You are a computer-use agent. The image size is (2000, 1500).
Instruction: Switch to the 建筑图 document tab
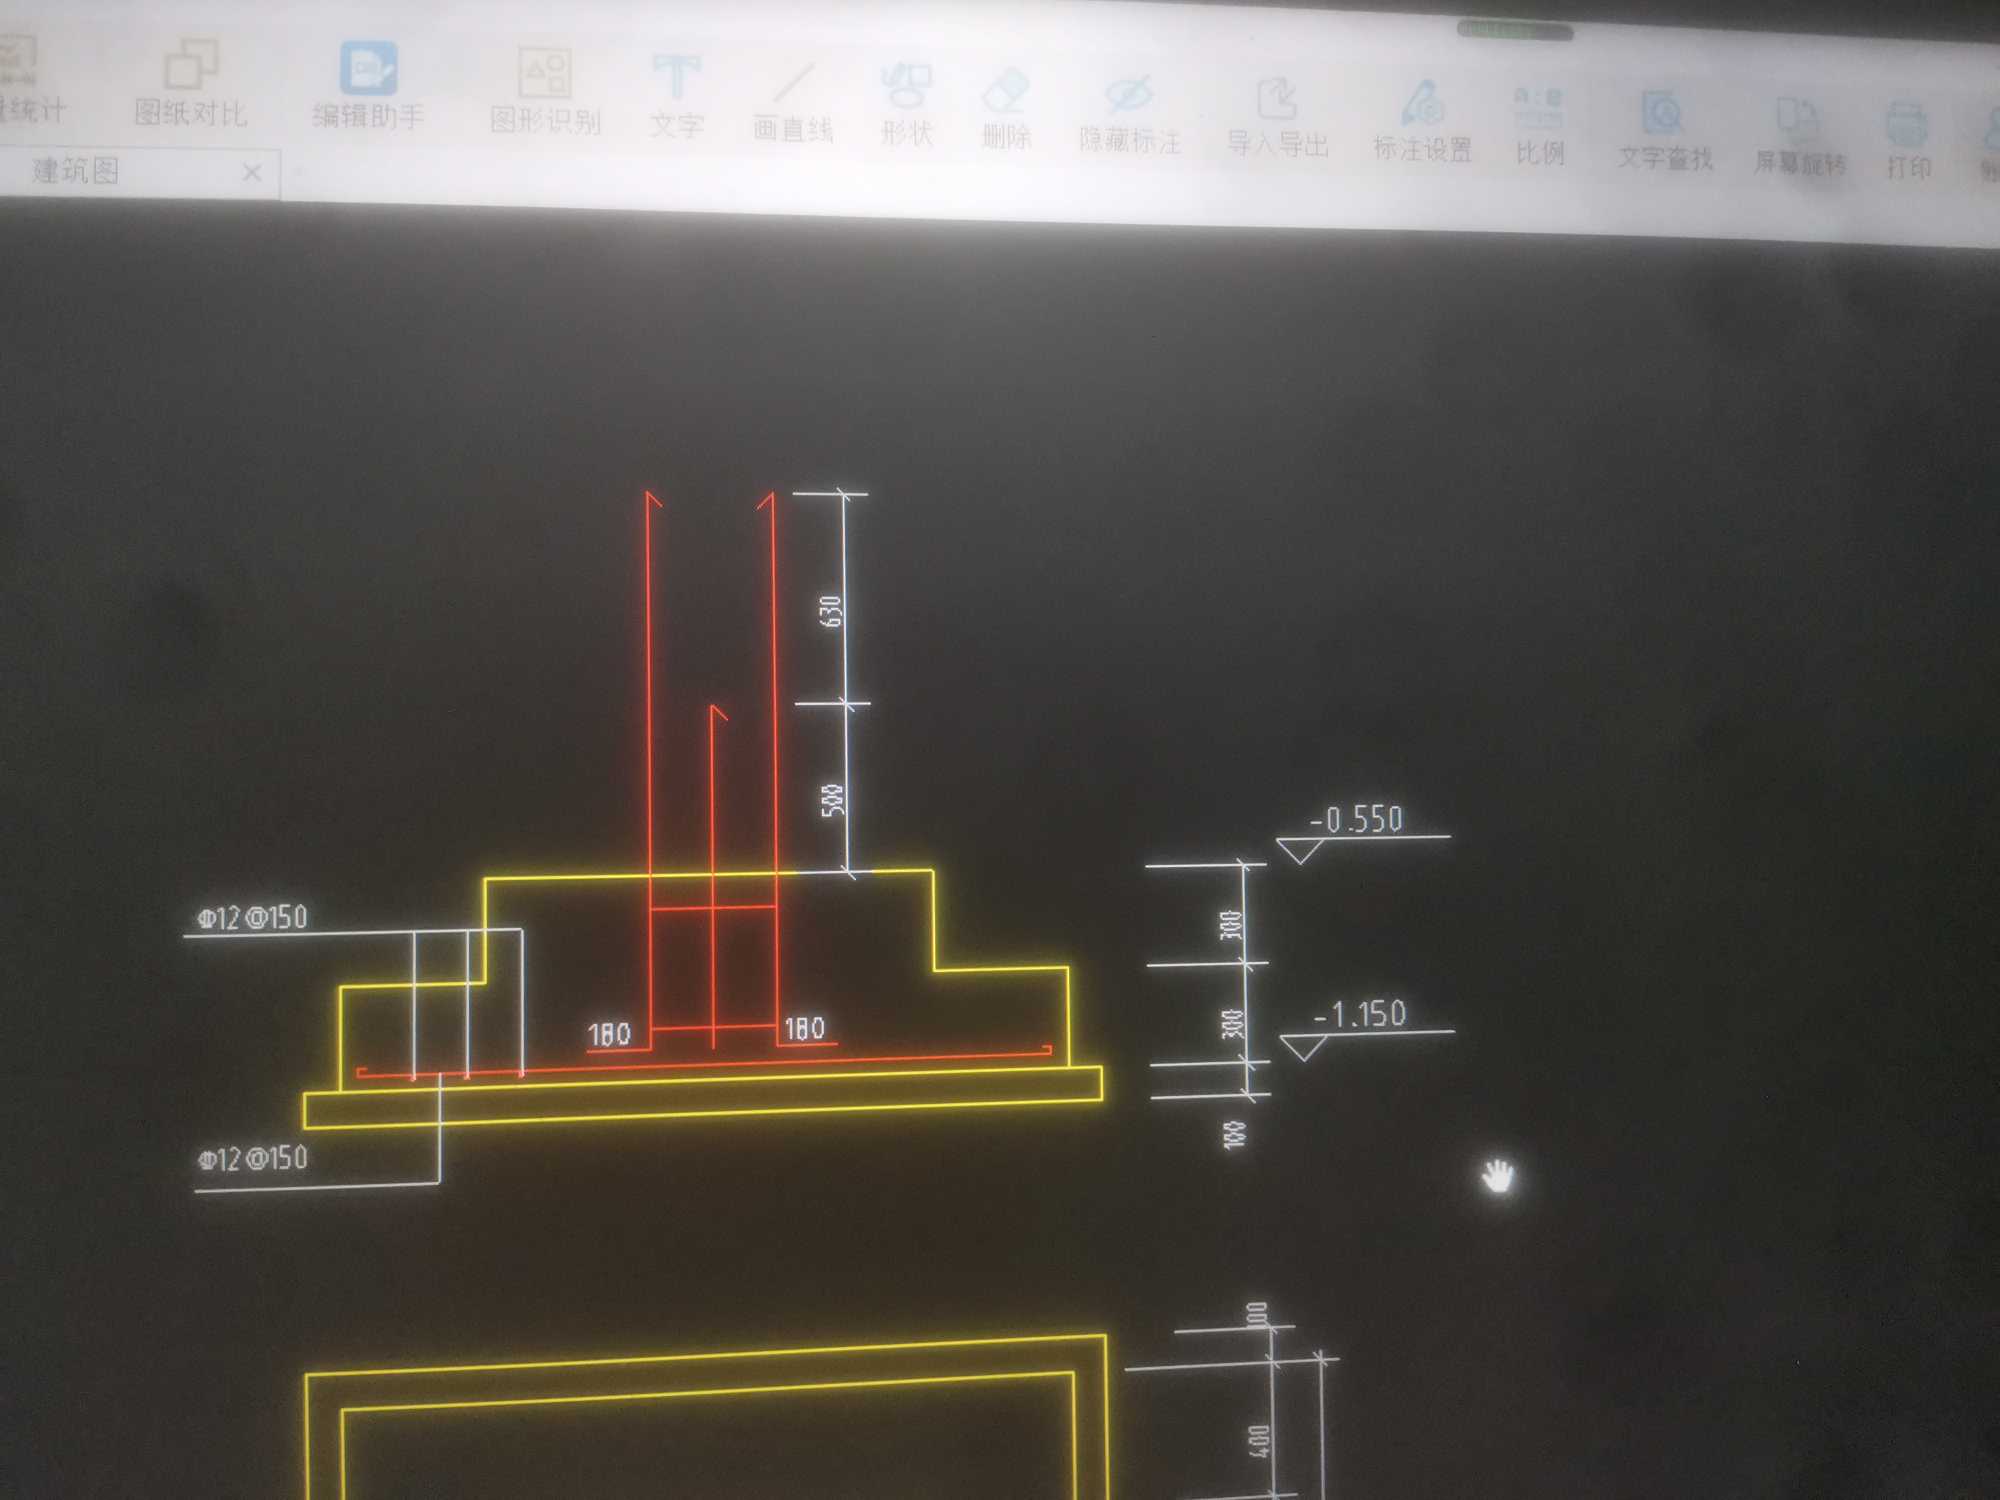[x=76, y=171]
